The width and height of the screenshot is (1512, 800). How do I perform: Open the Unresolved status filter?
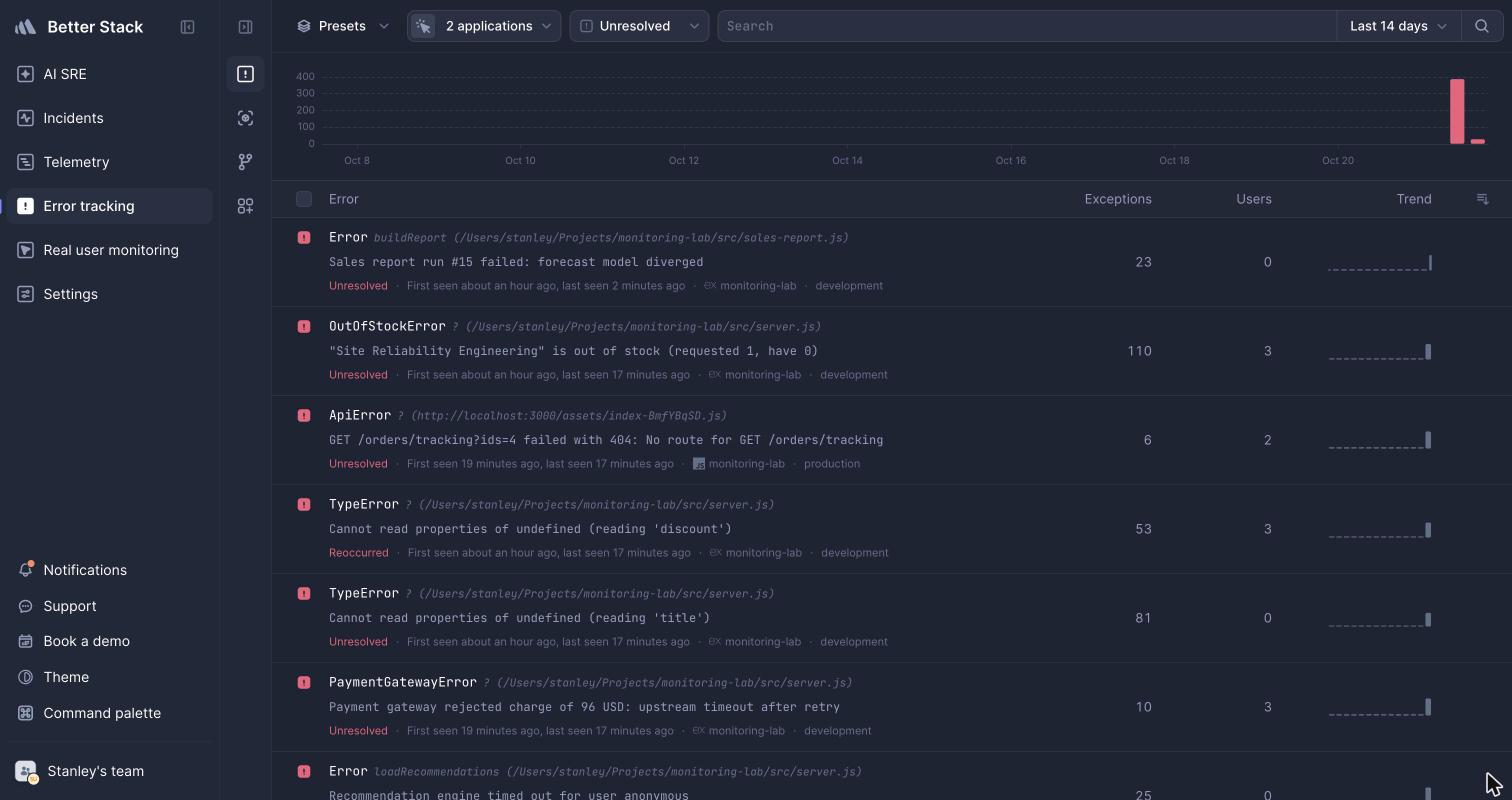[x=639, y=26]
